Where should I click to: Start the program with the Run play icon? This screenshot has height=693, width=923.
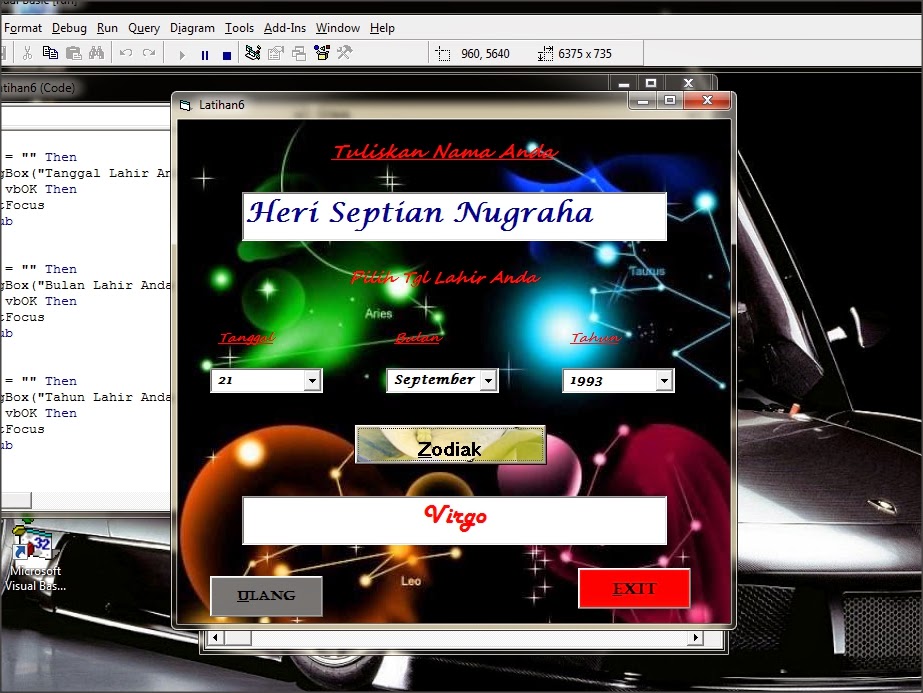pyautogui.click(x=181, y=53)
